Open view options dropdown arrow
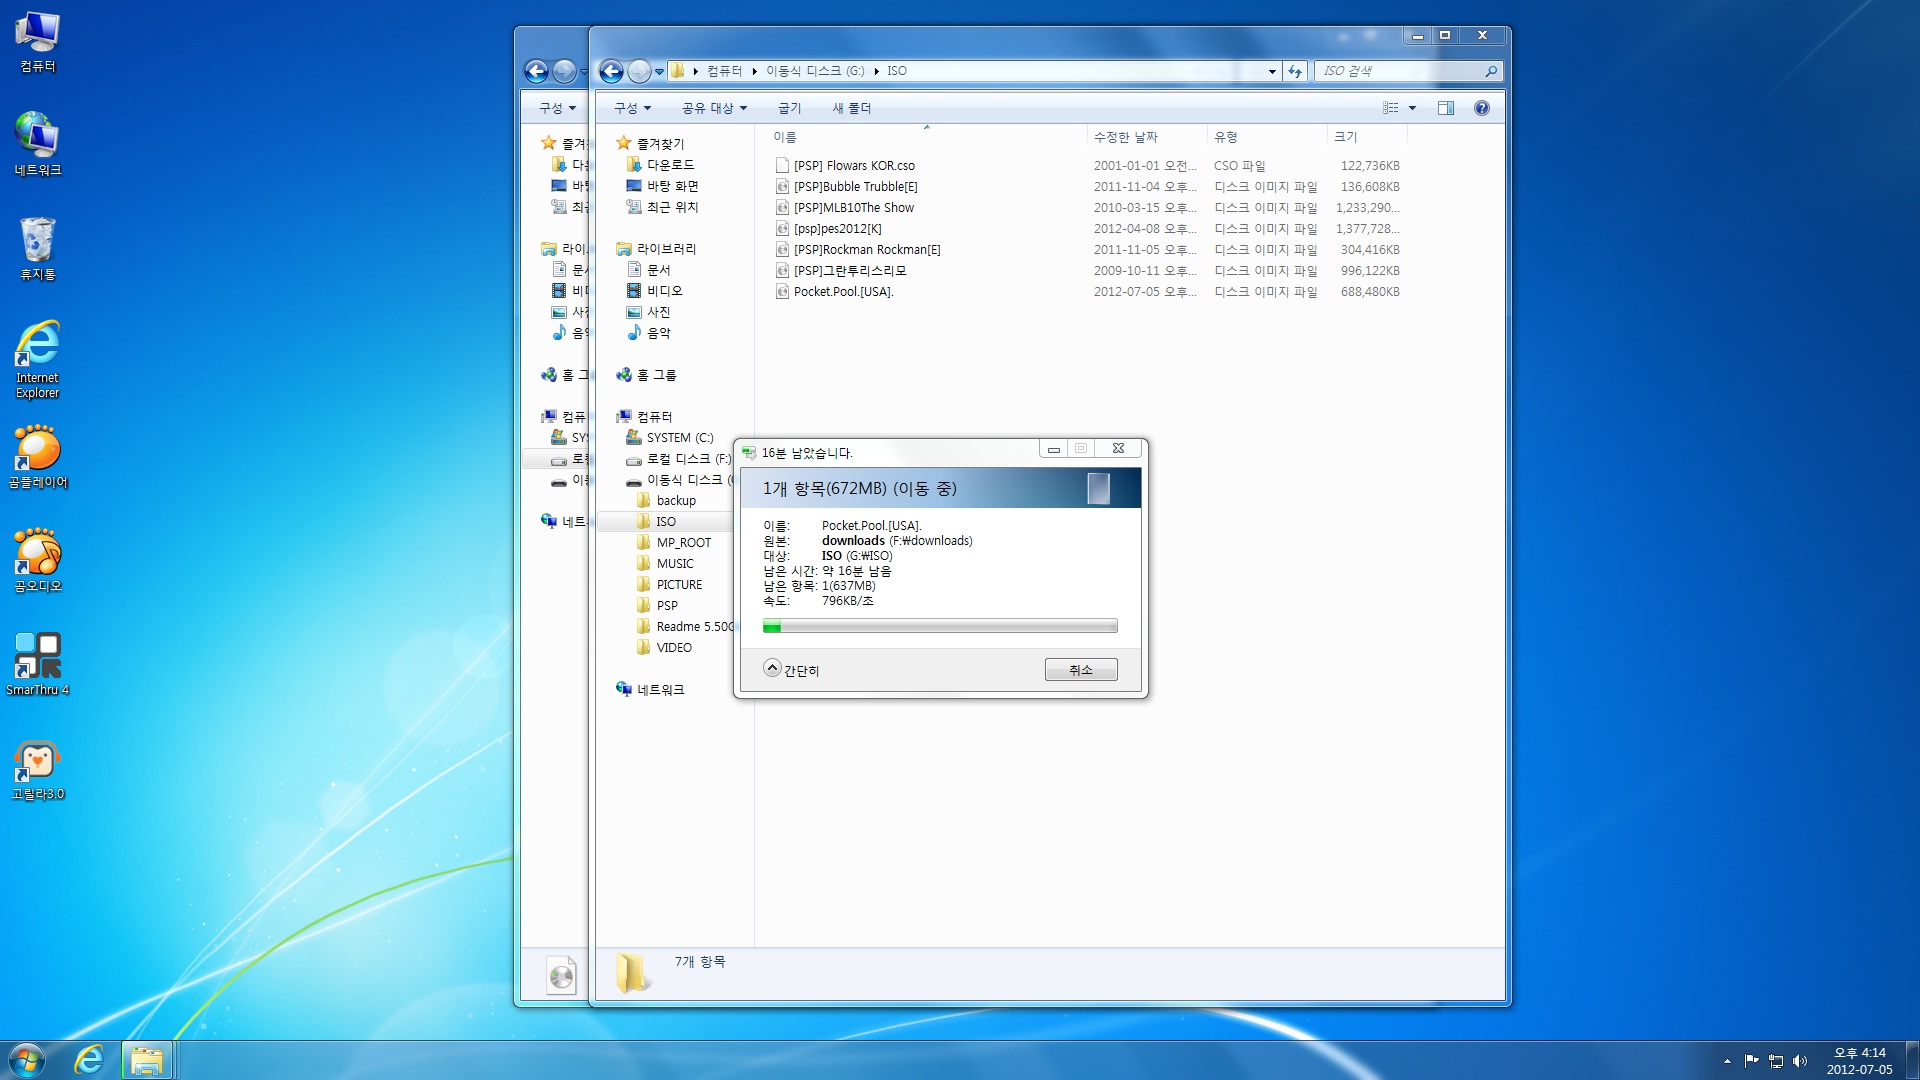 (x=1412, y=108)
